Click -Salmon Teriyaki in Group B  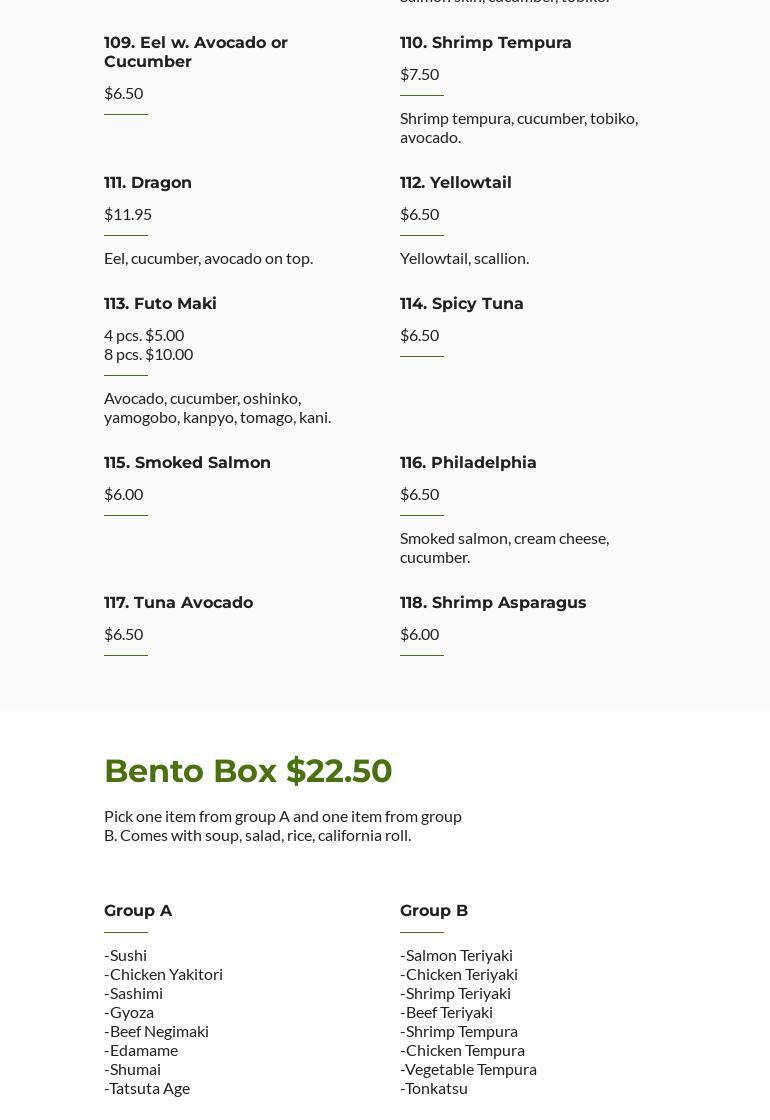(x=457, y=955)
